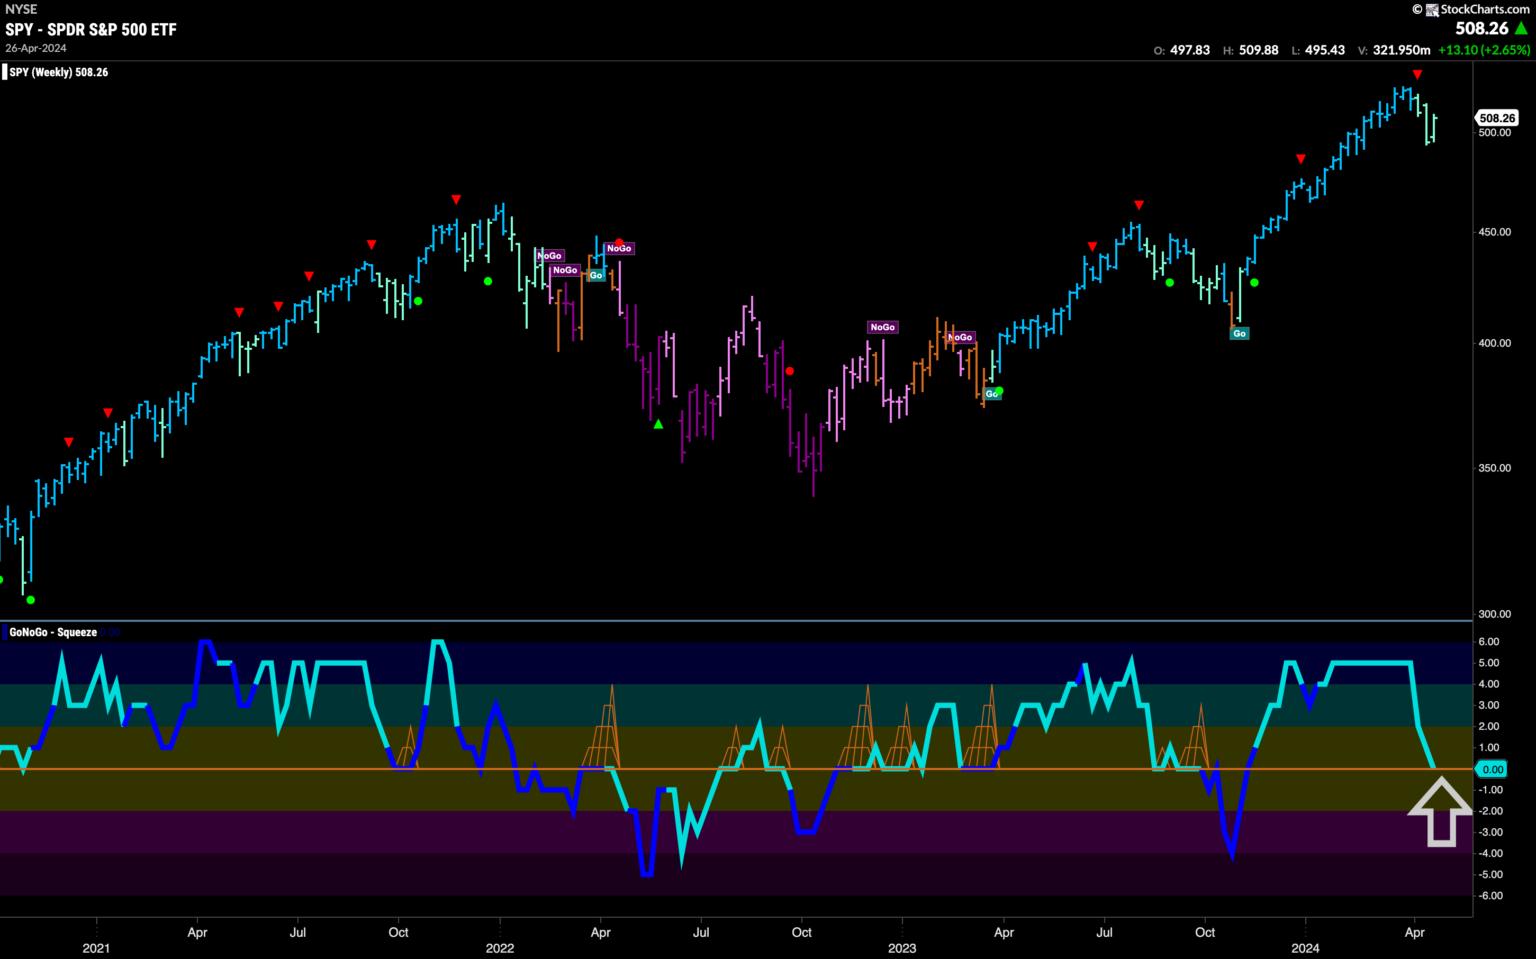Click the red dot marker near October 2022
The image size is (1536, 959).
790,371
